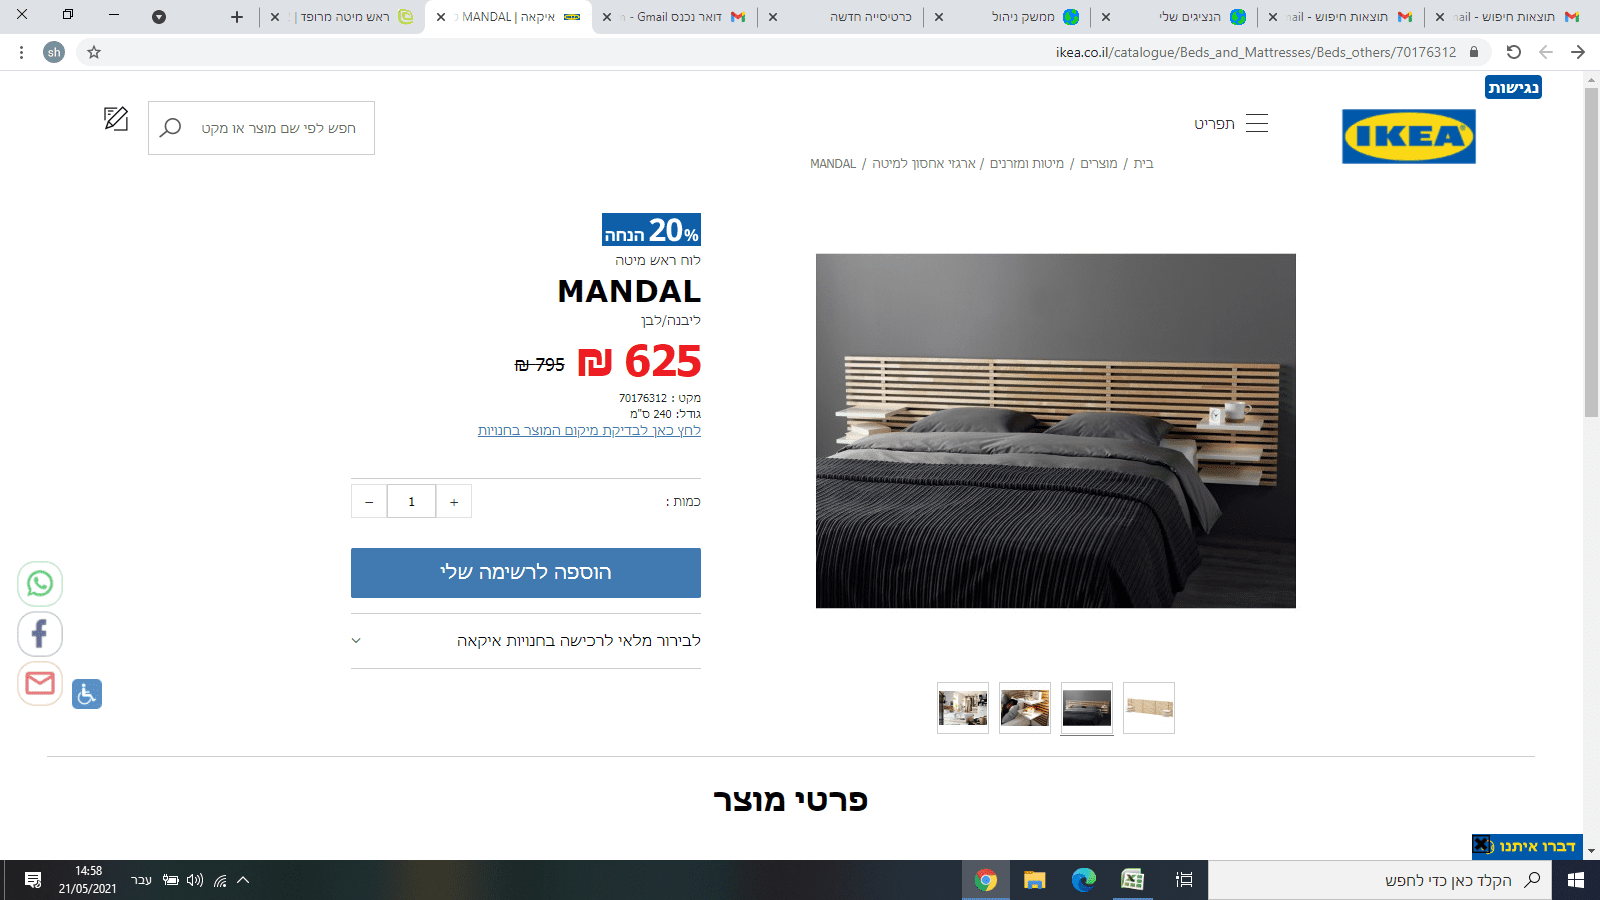Add MANDAL to my list button
1600x900 pixels.
pyautogui.click(x=526, y=573)
